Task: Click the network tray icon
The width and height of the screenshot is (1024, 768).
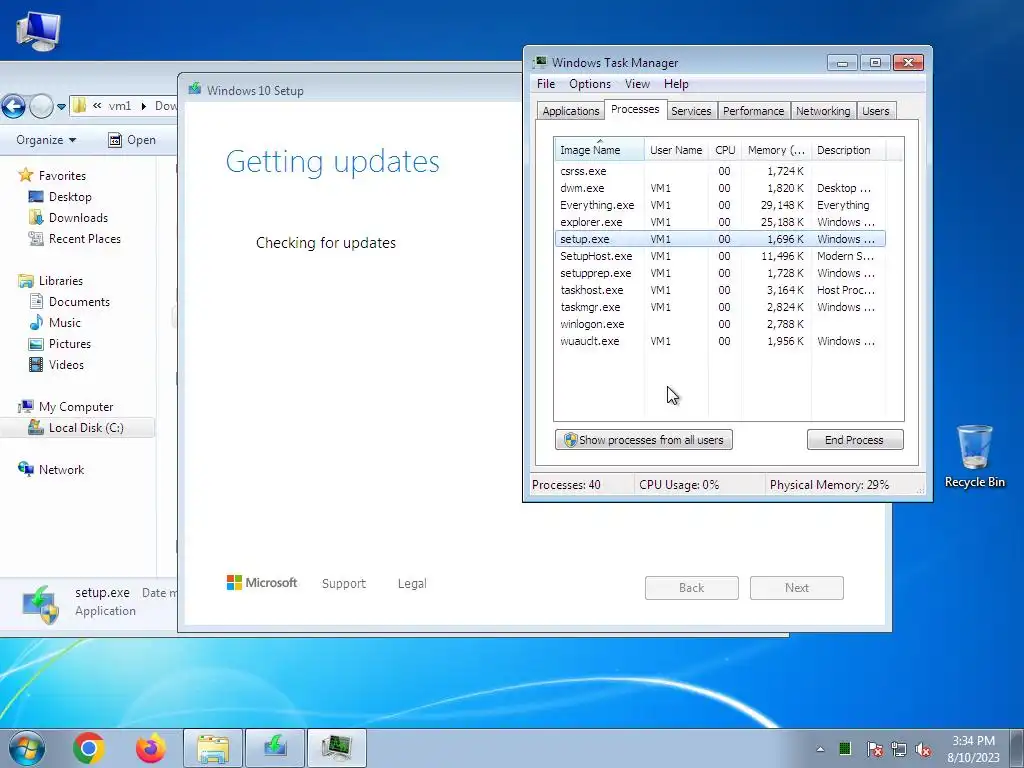Action: (899, 749)
